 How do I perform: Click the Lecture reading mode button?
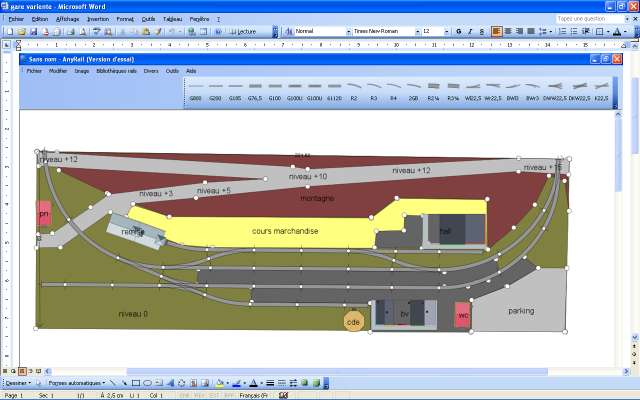pyautogui.click(x=243, y=31)
